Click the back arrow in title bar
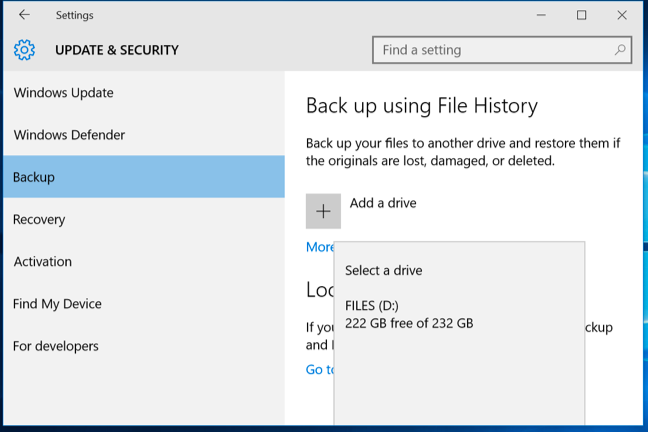This screenshot has height=432, width=648. click(24, 15)
